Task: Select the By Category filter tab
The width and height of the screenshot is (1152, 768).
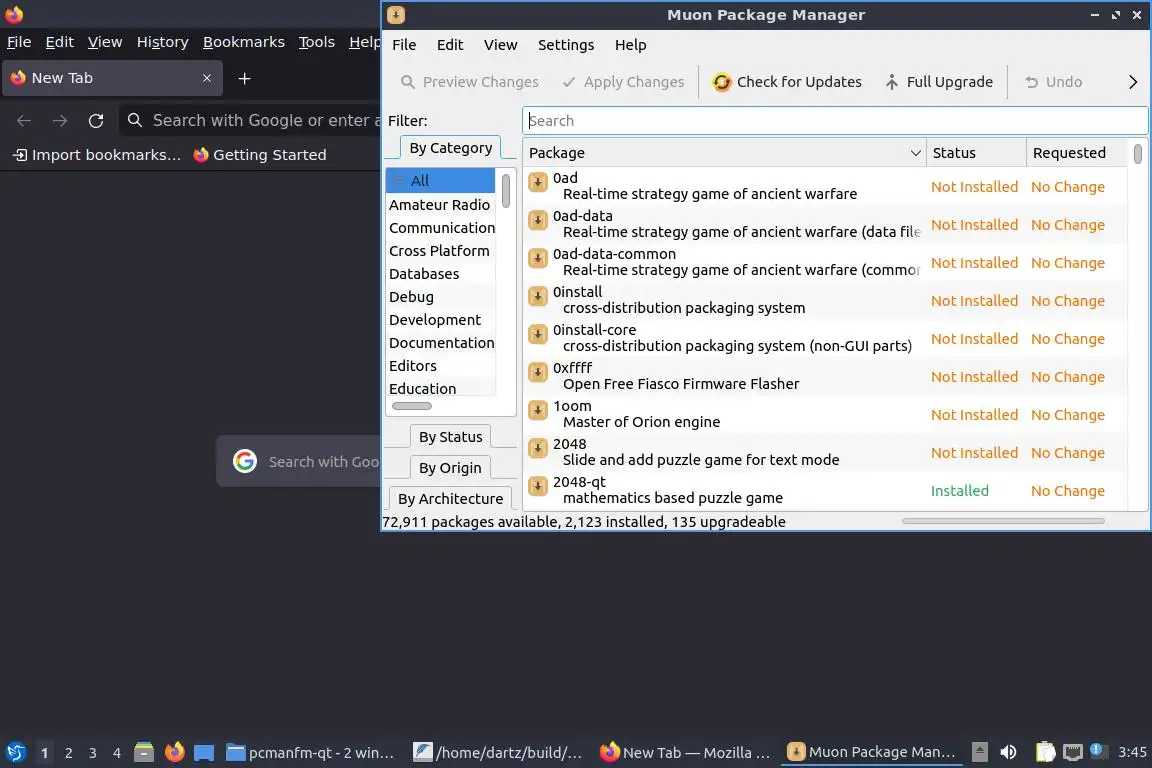Action: coord(450,148)
